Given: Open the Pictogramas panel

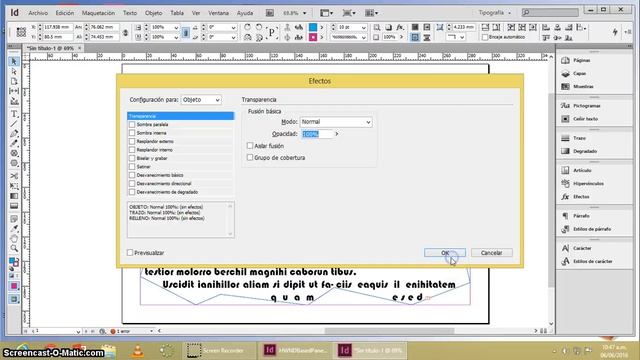Looking at the screenshot, I should (586, 106).
